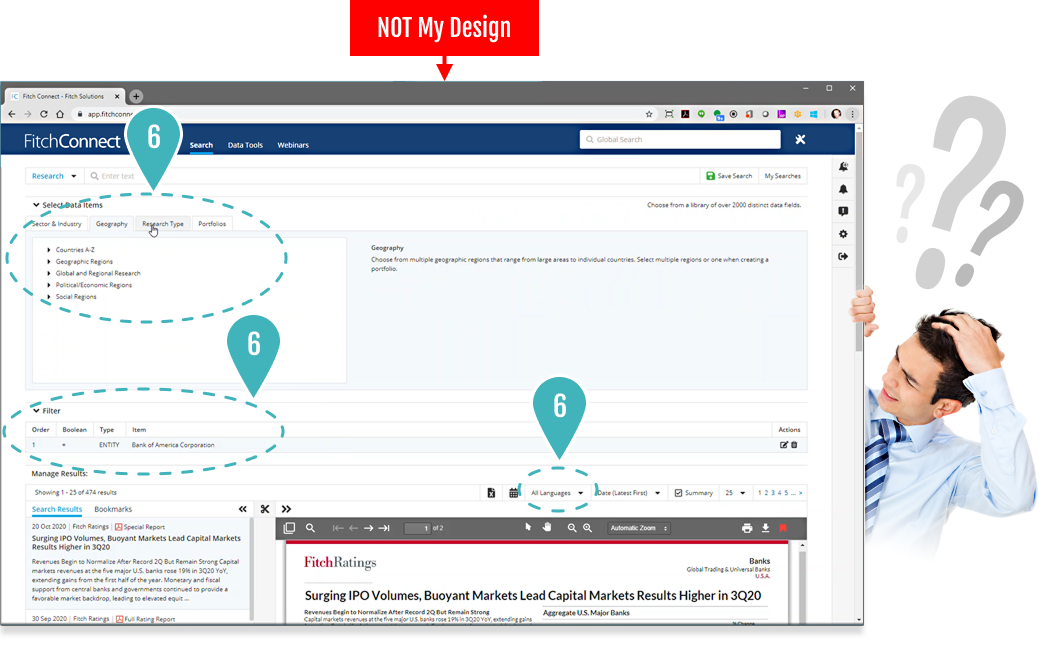Click the Global Search field
1042x658 pixels.
680,140
